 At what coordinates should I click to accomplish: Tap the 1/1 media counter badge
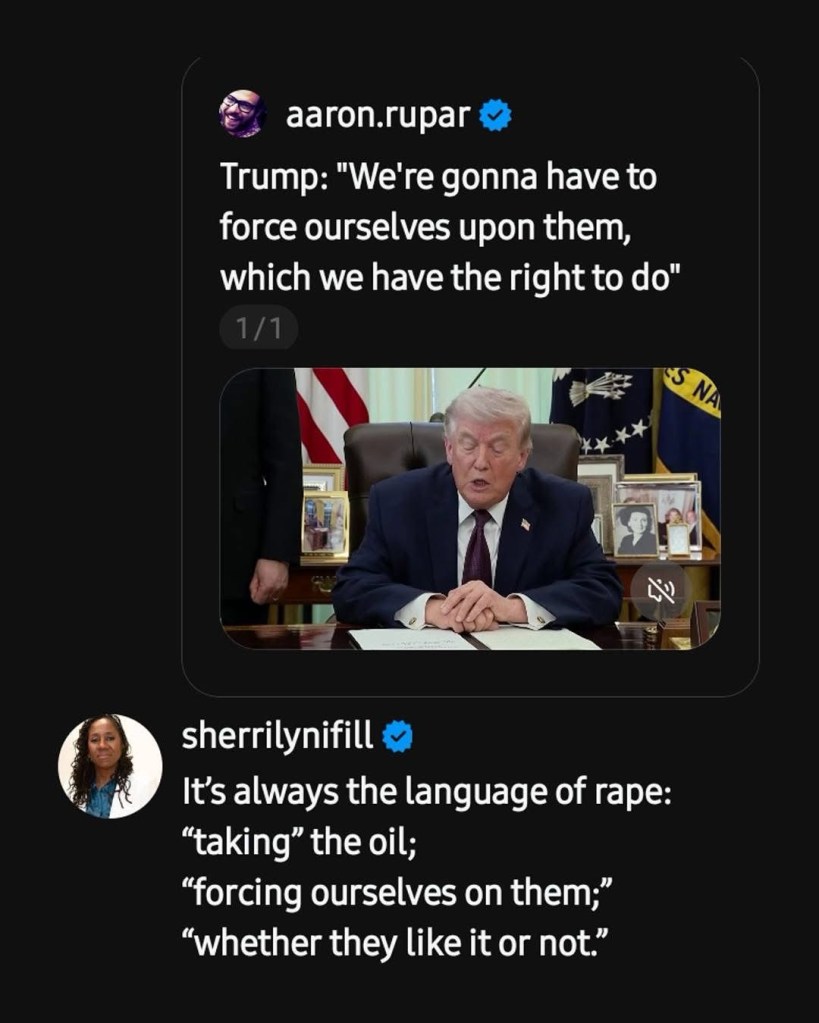(258, 330)
